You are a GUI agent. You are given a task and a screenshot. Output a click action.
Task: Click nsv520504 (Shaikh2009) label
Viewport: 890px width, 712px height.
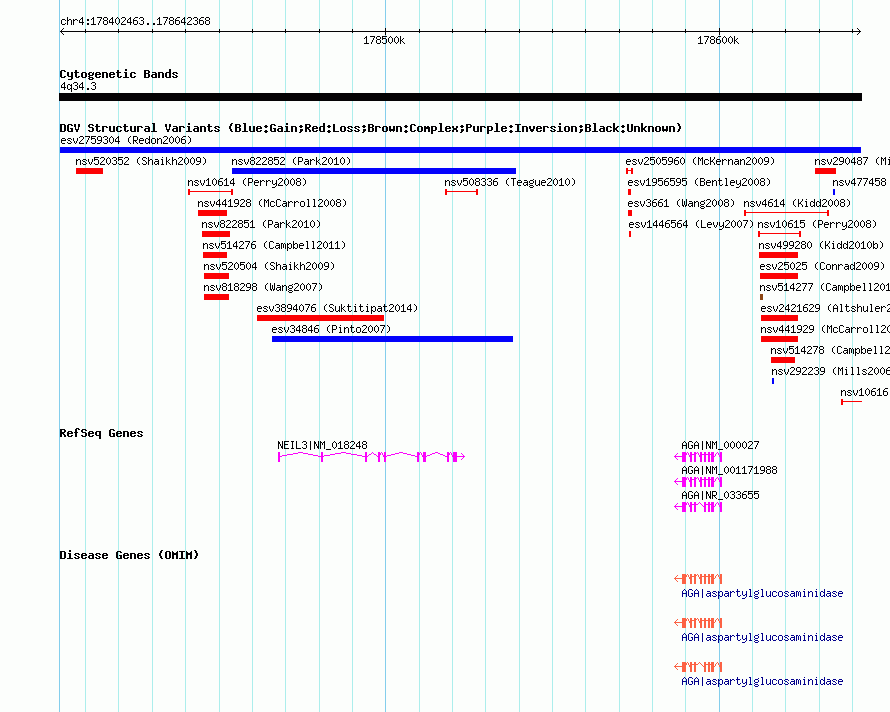269,266
